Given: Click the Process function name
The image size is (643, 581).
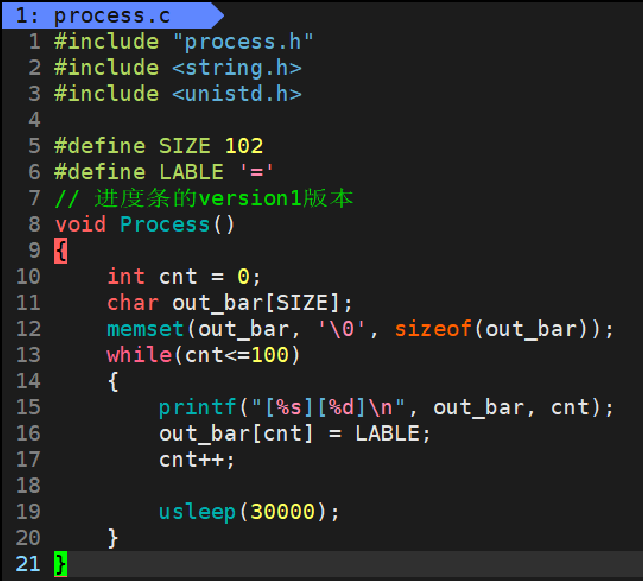Looking at the screenshot, I should (x=165, y=224).
